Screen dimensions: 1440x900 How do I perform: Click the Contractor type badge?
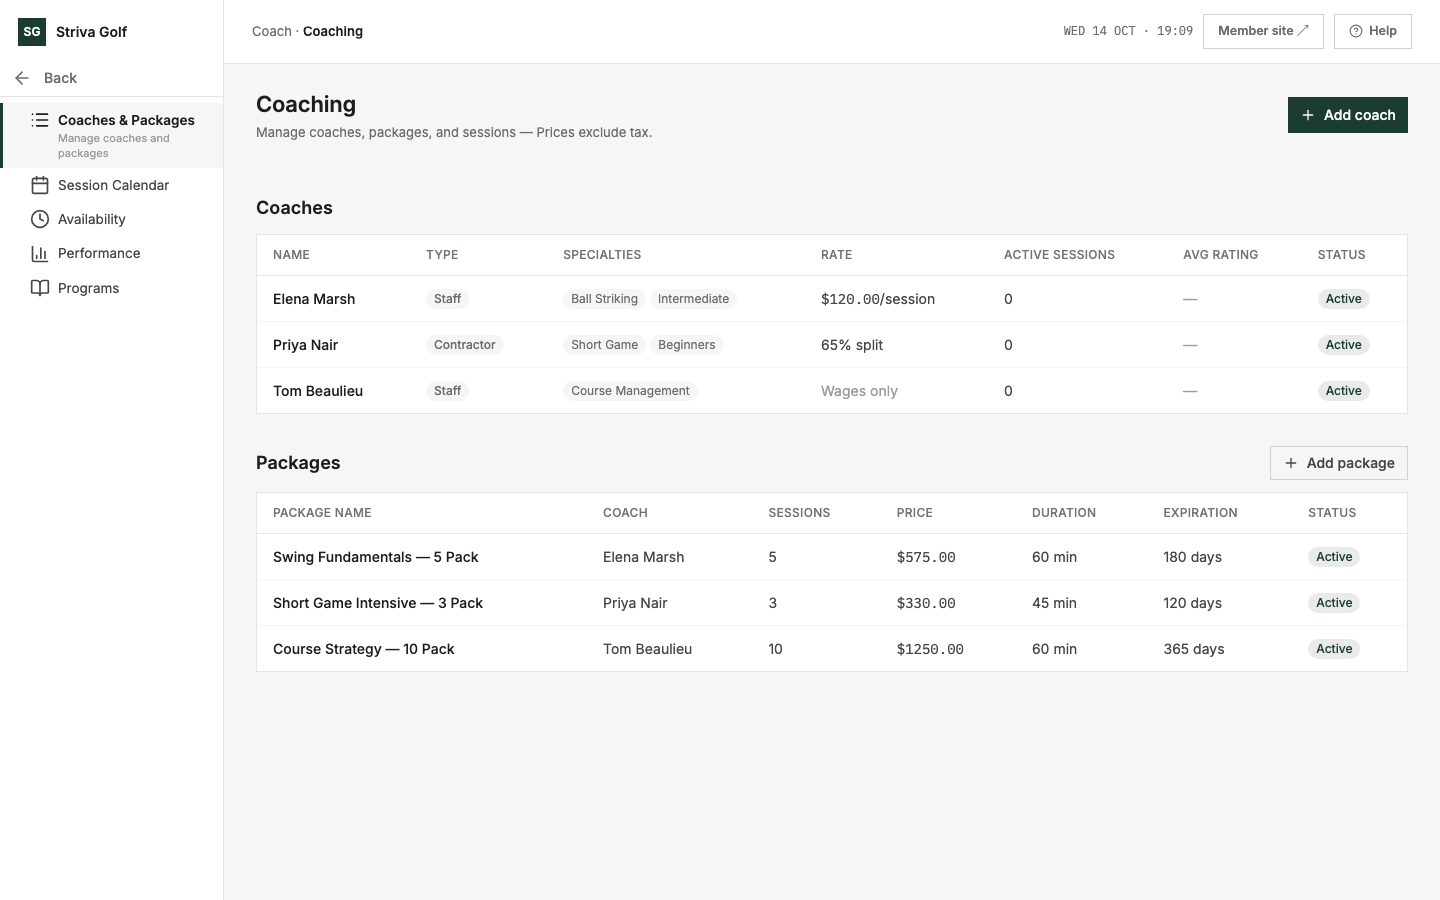(x=464, y=345)
